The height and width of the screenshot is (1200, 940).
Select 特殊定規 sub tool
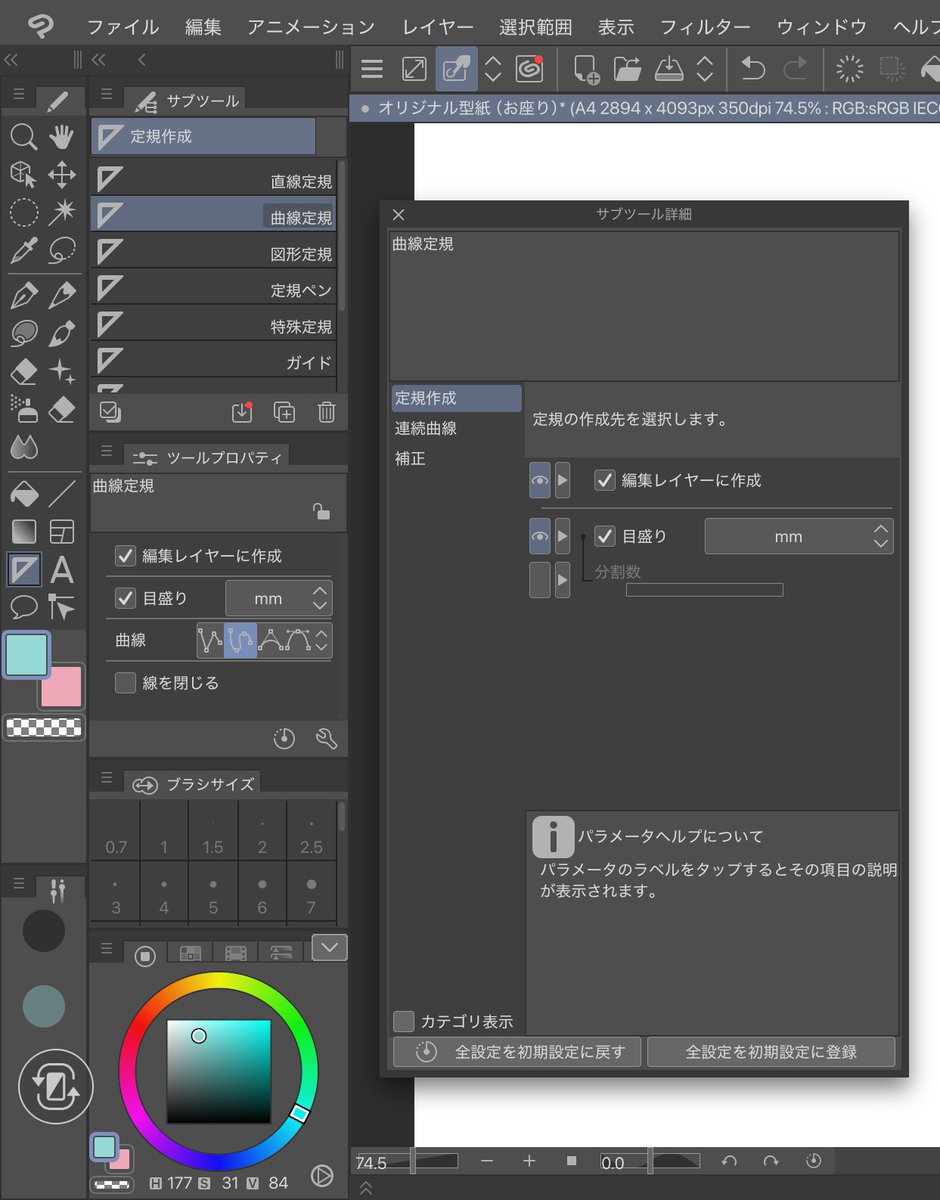click(214, 325)
